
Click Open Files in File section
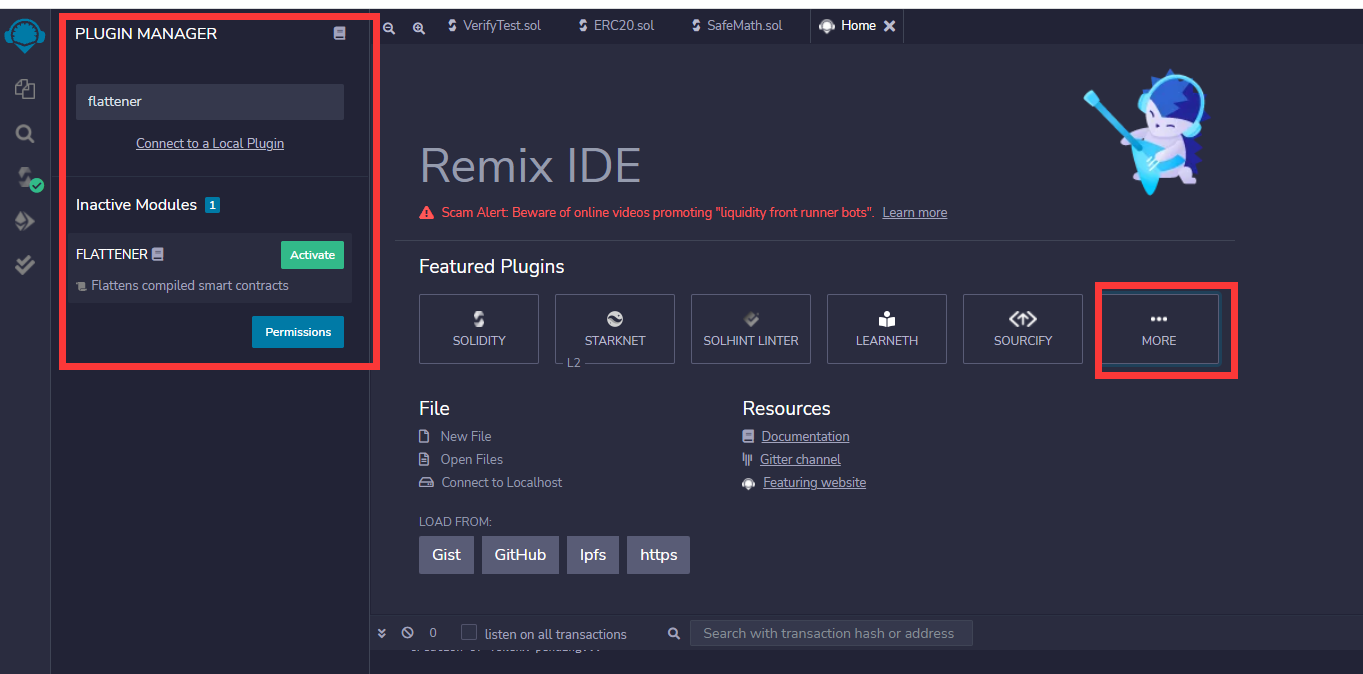point(472,459)
